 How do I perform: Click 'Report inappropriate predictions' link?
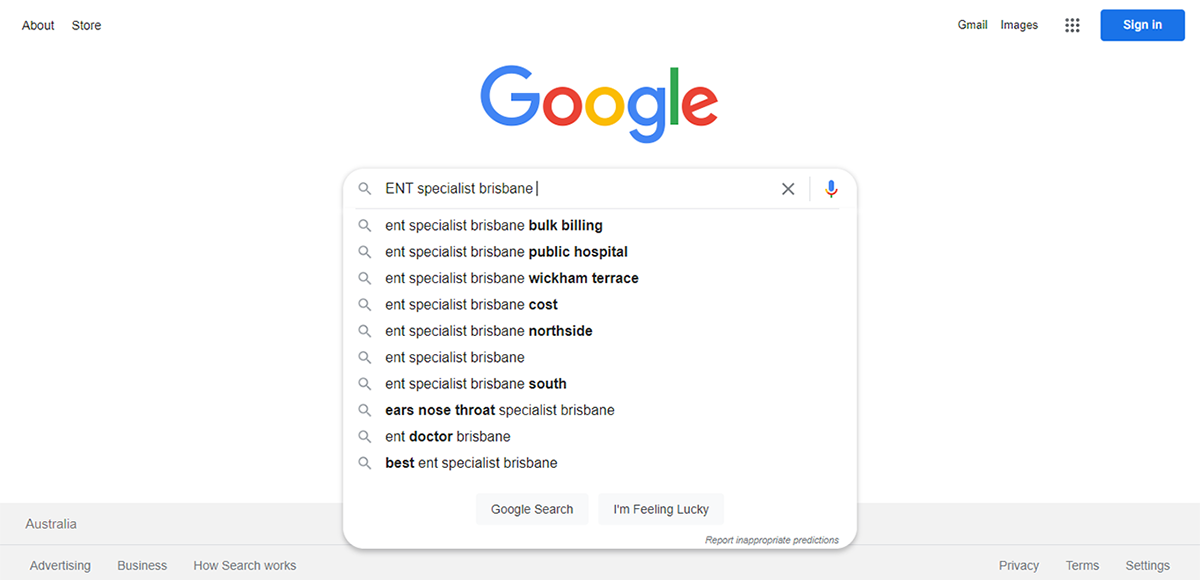click(x=772, y=540)
